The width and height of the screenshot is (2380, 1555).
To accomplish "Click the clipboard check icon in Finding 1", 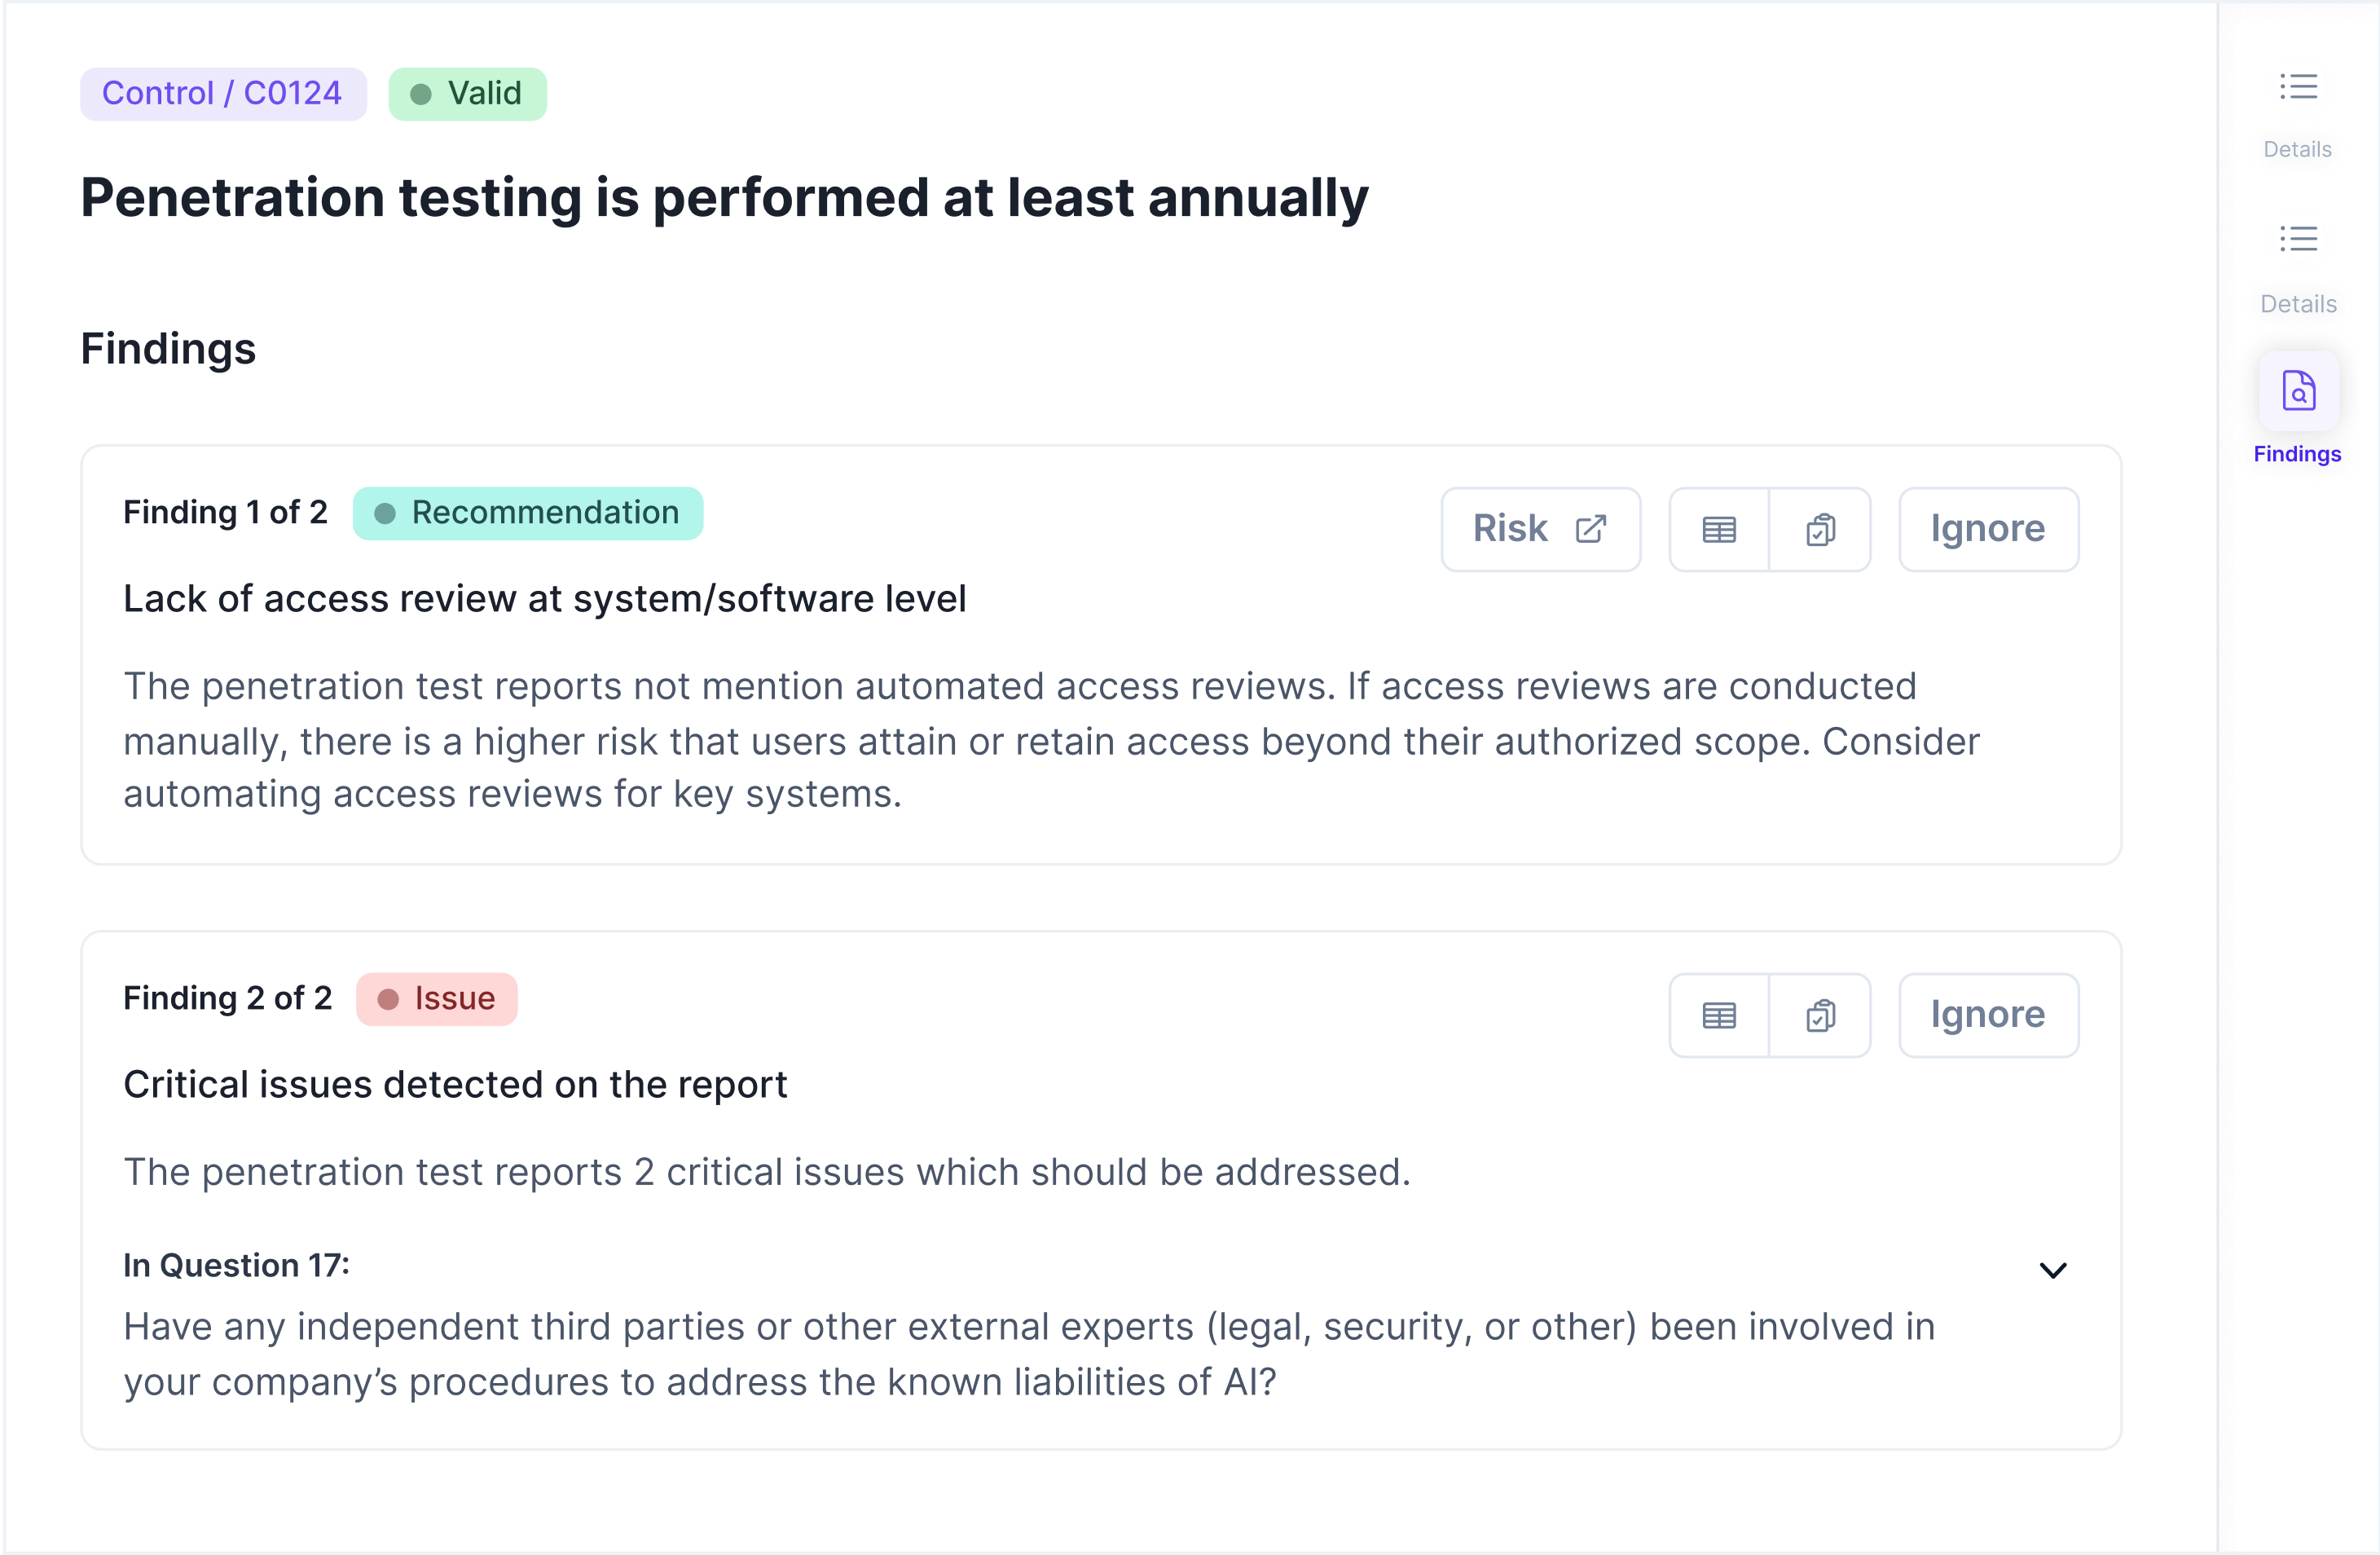I will 1820,529.
